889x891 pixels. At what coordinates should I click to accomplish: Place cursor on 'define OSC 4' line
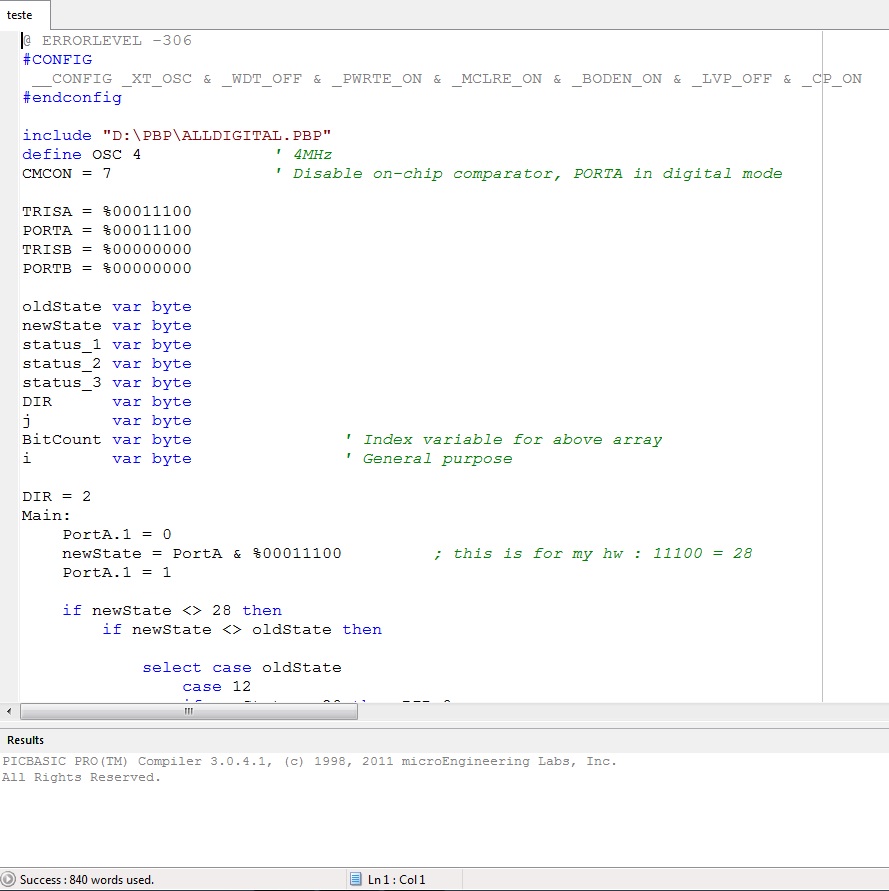click(x=81, y=154)
